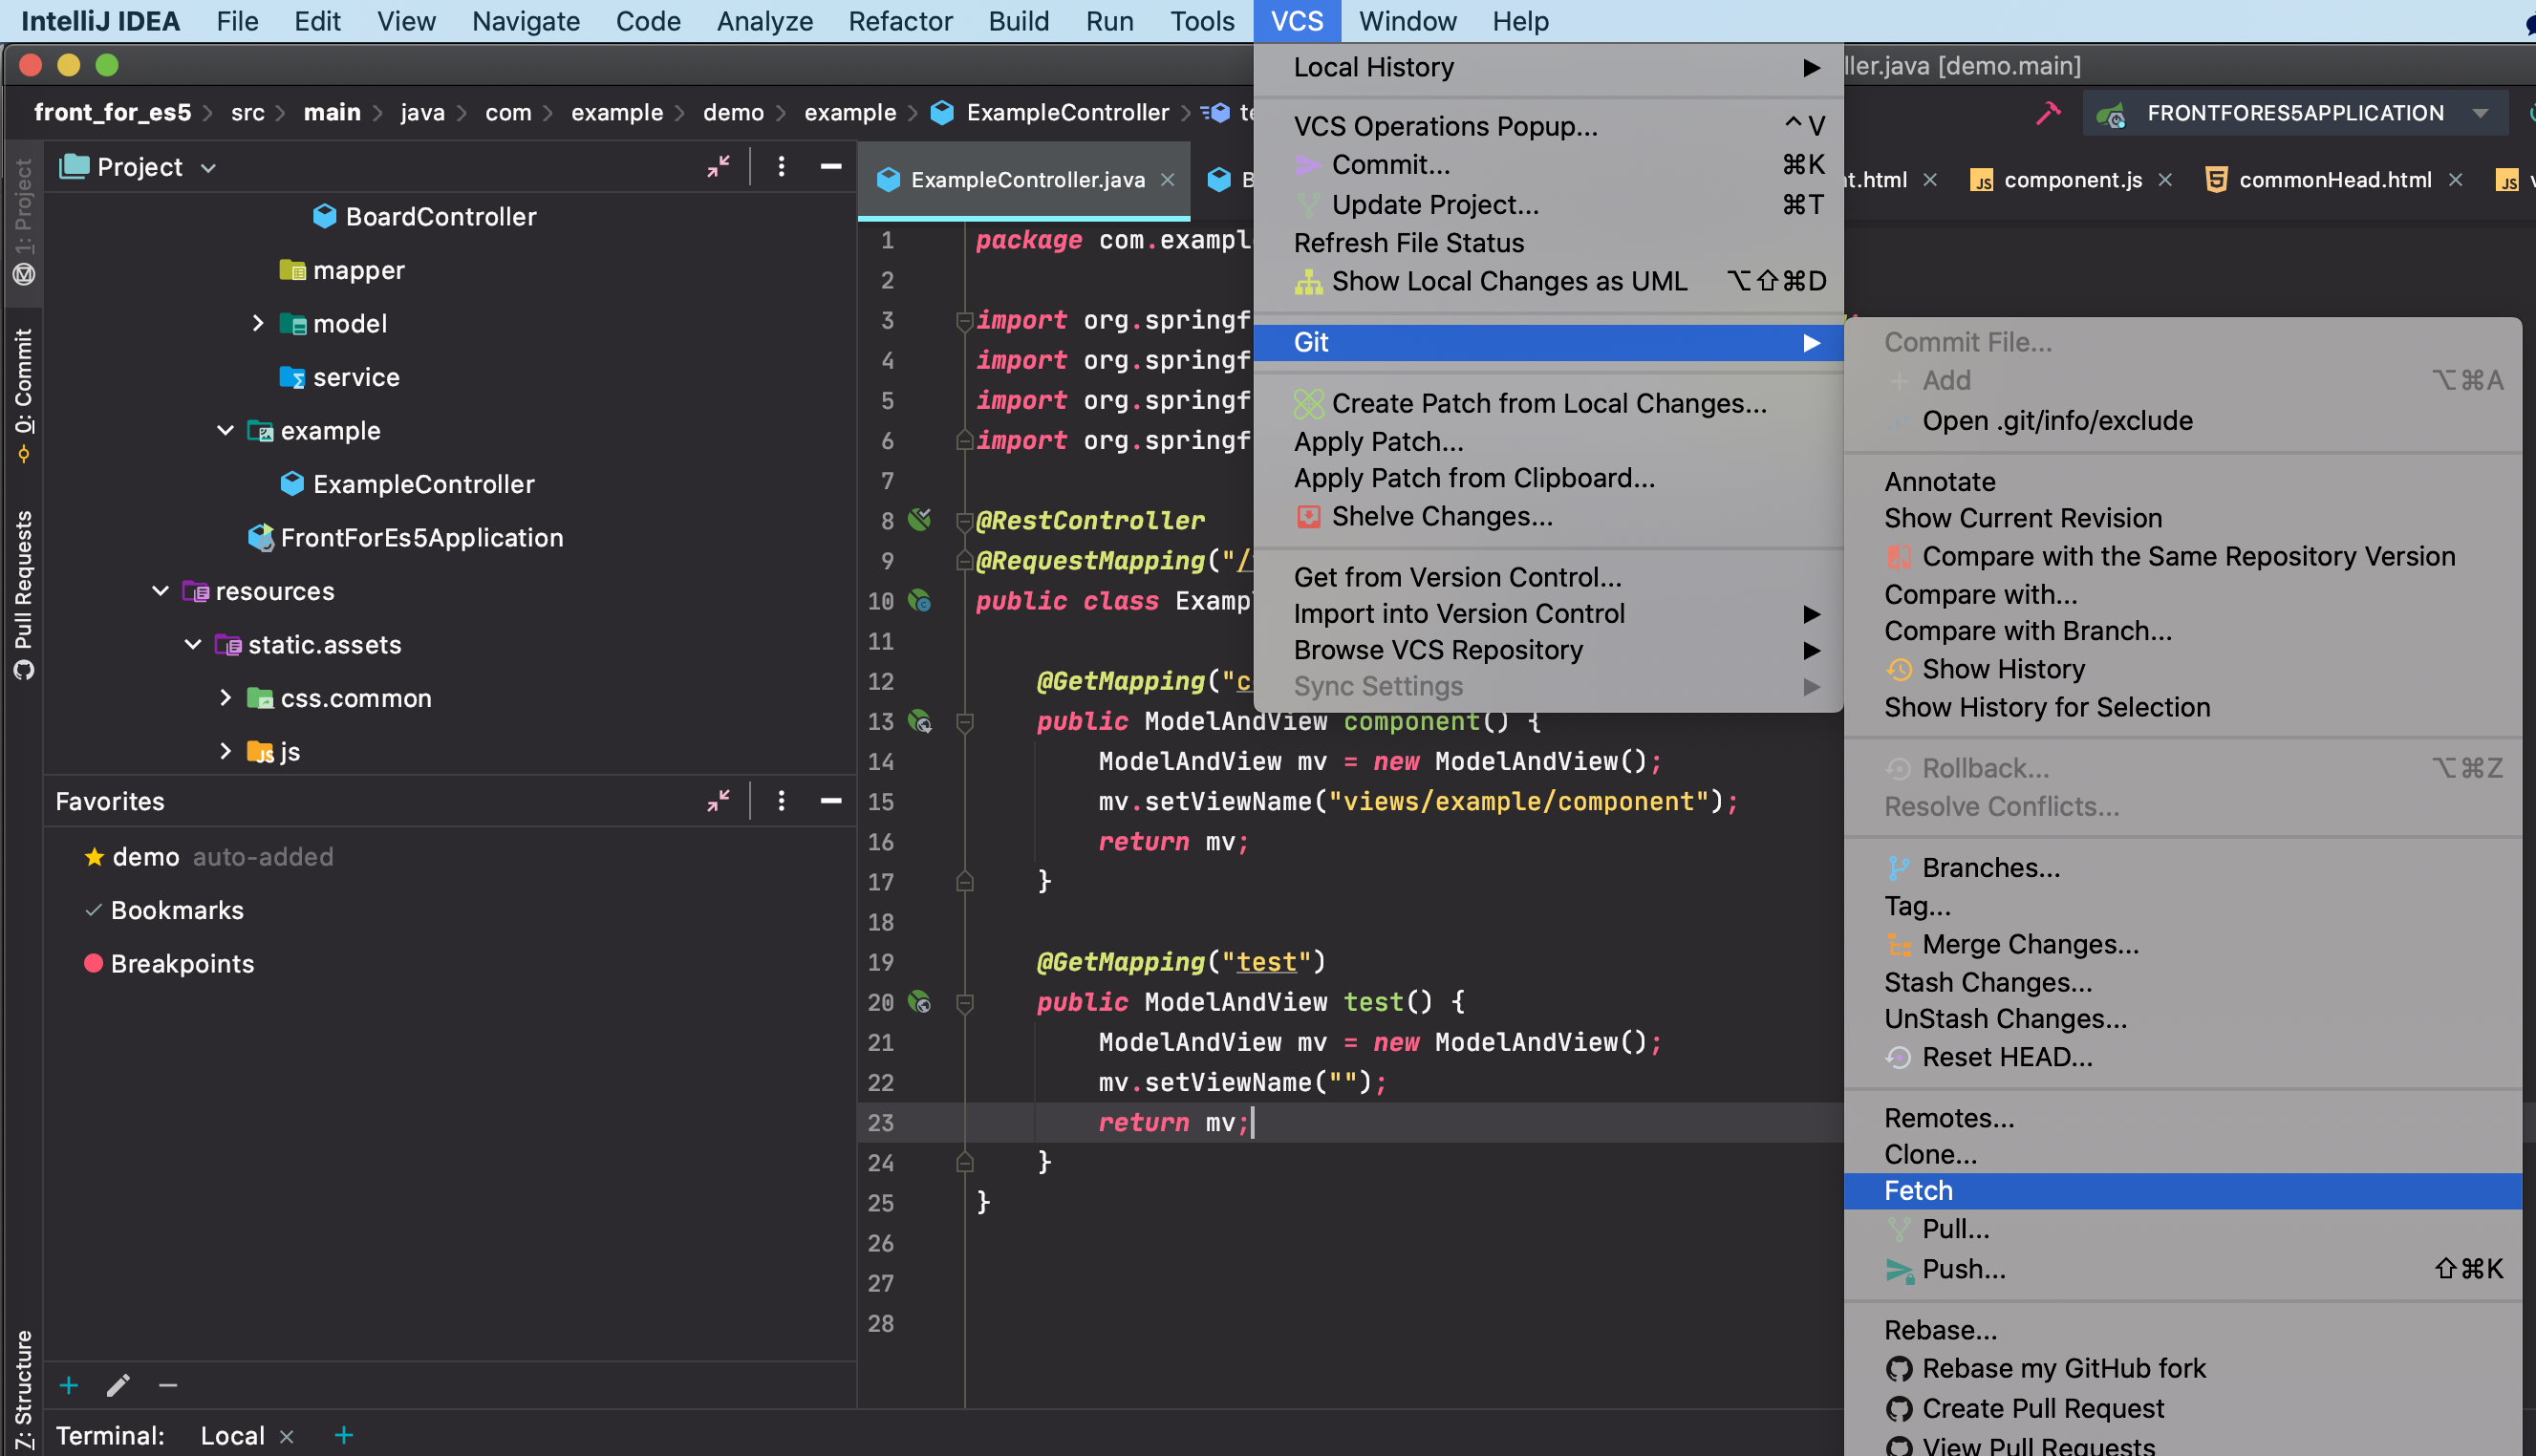2536x1456 pixels.
Task: Open the Structure sidebar tab
Action: pyautogui.click(x=22, y=1390)
